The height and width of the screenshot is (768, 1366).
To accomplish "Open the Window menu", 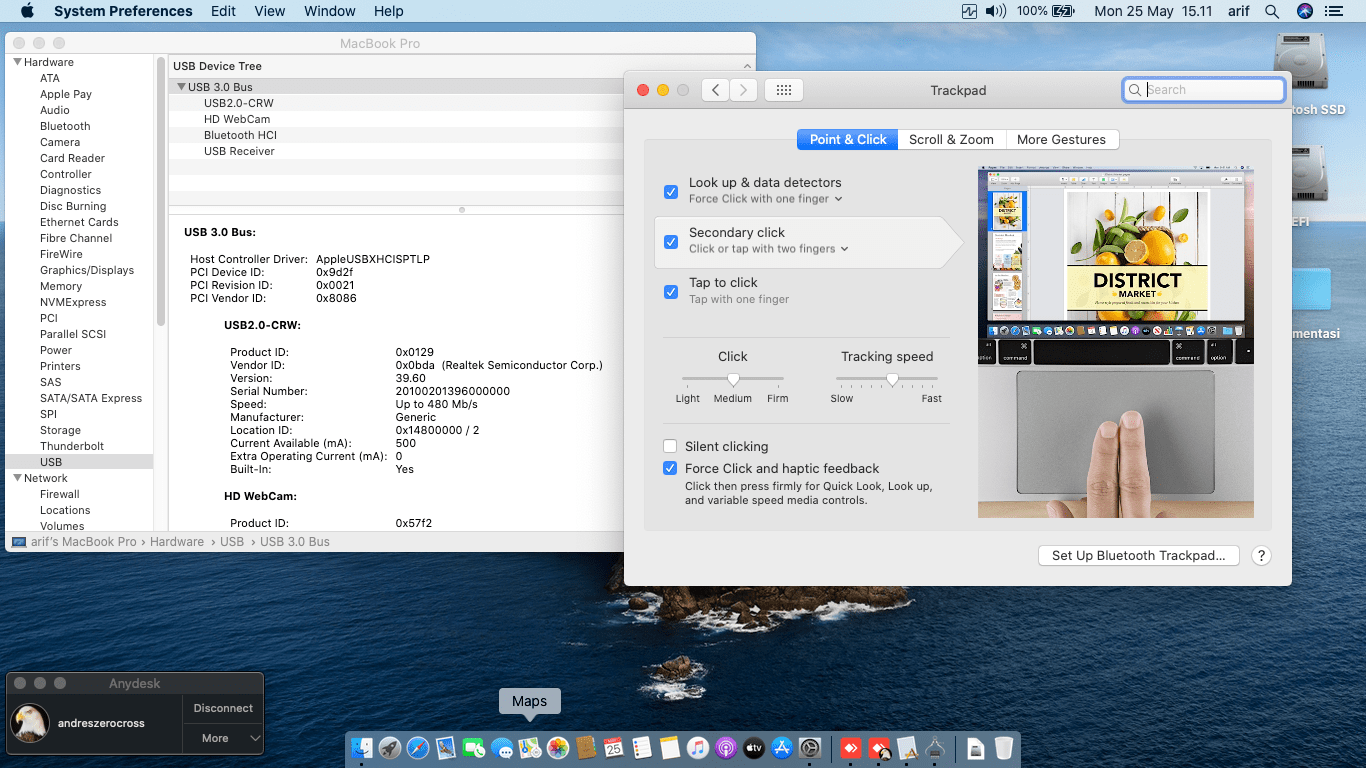I will tap(329, 11).
